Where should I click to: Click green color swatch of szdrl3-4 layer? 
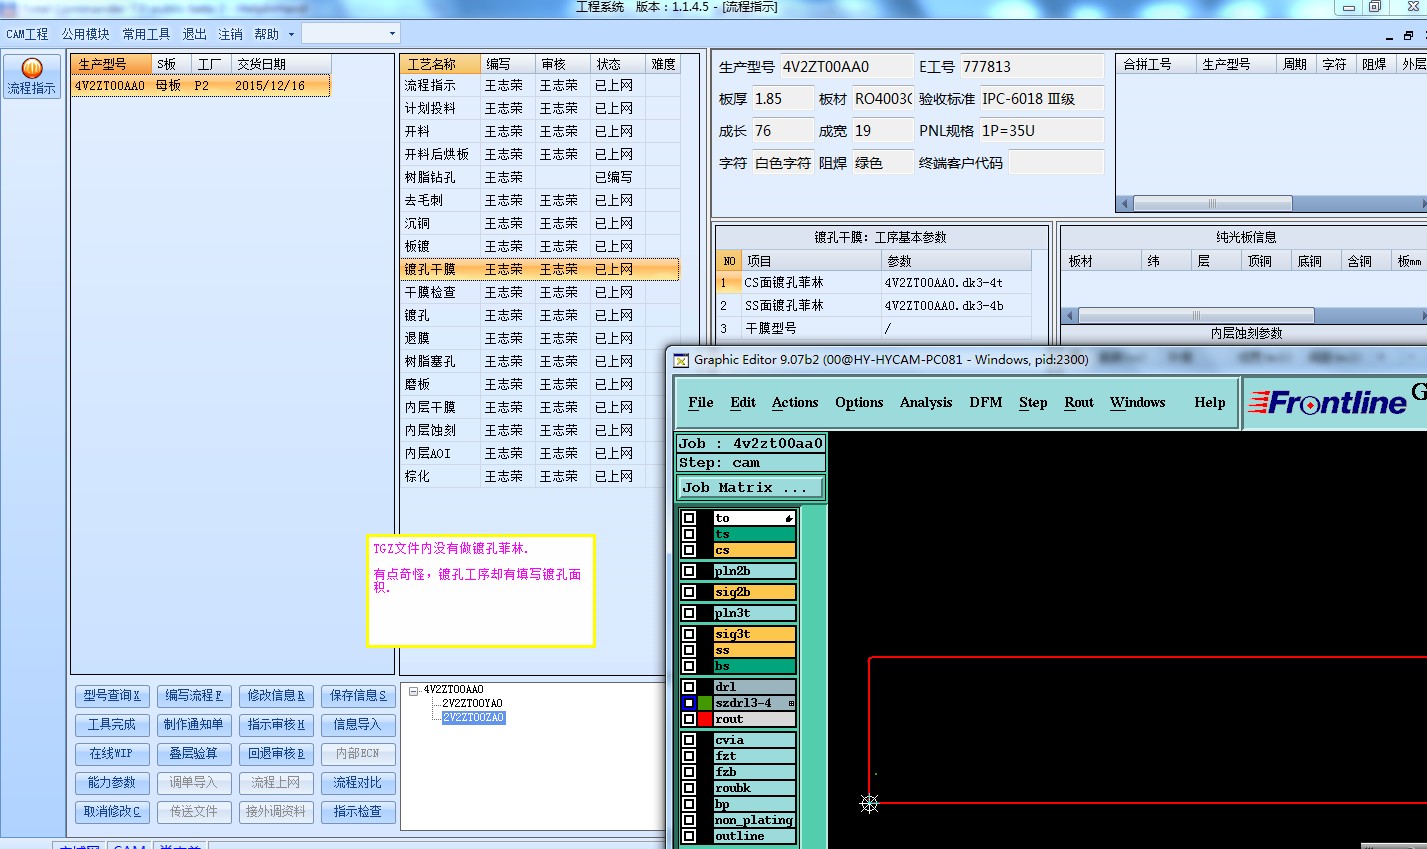point(705,703)
